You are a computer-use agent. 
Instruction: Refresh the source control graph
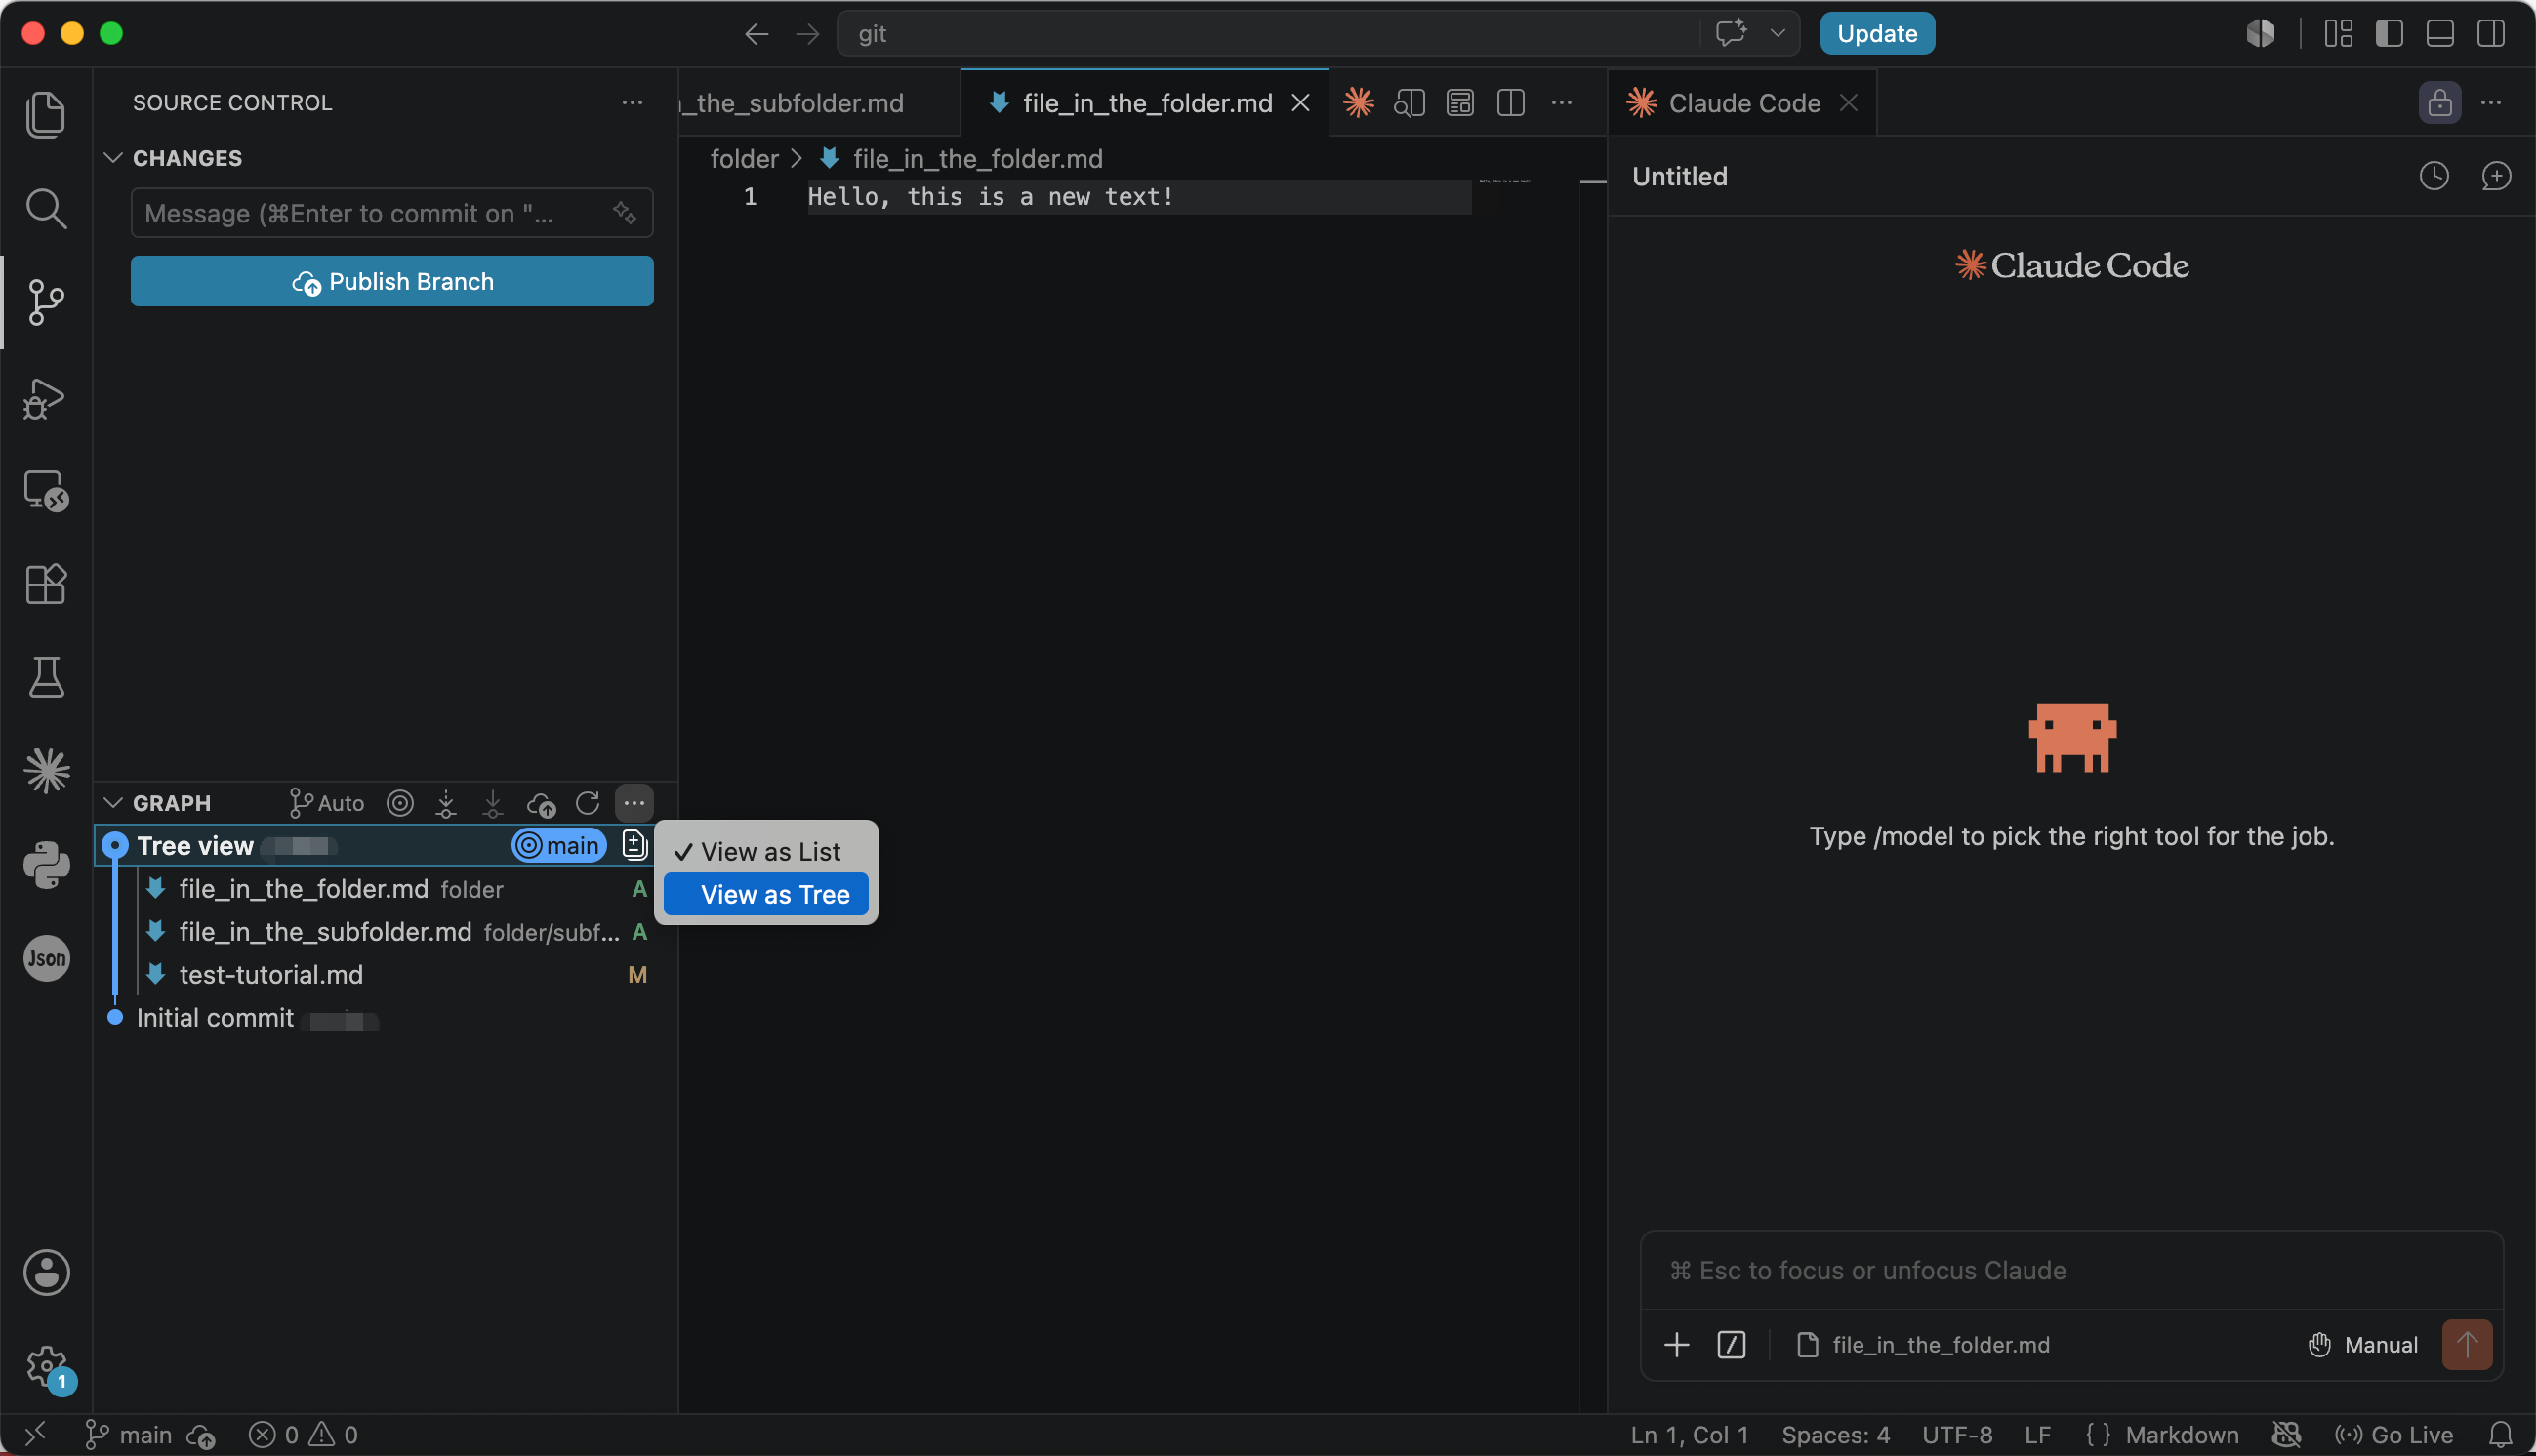[588, 803]
